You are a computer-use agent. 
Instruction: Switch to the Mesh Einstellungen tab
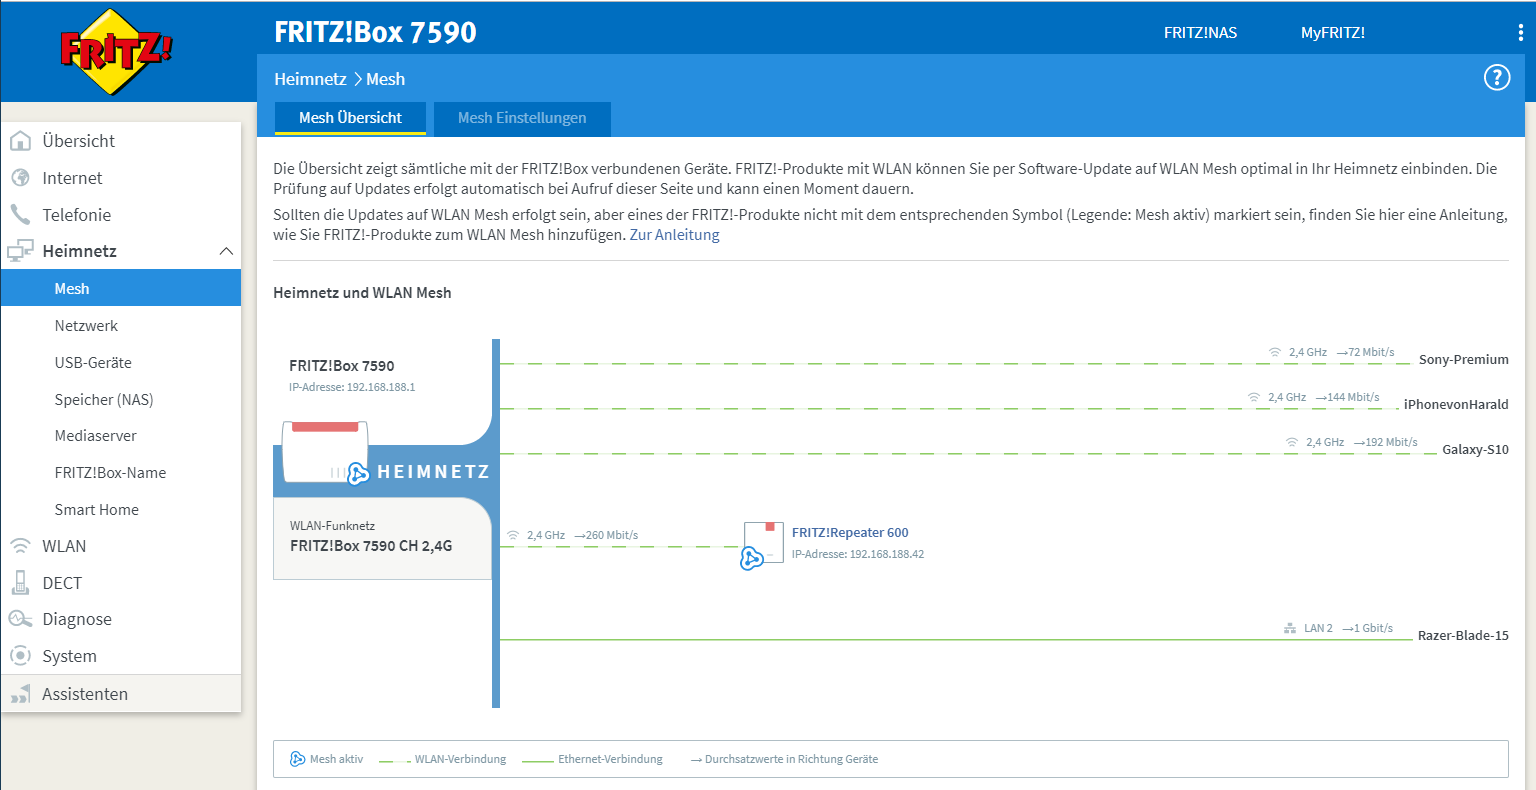pos(522,118)
